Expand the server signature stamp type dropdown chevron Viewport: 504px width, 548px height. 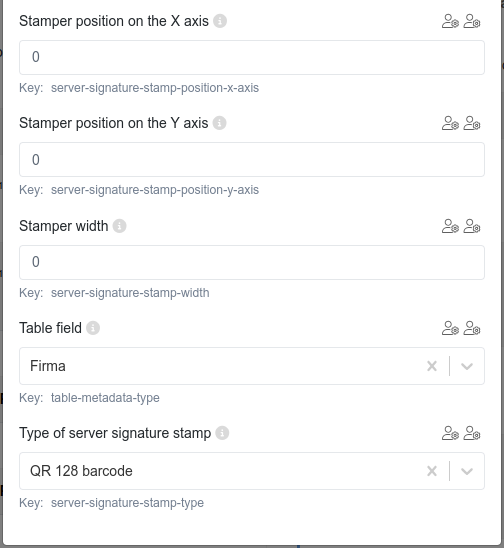coord(467,471)
